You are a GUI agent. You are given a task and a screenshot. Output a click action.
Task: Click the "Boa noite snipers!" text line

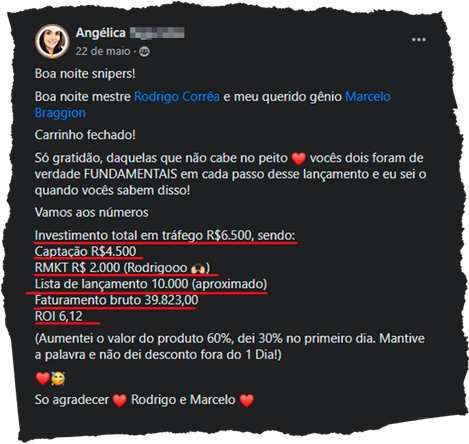pyautogui.click(x=85, y=74)
